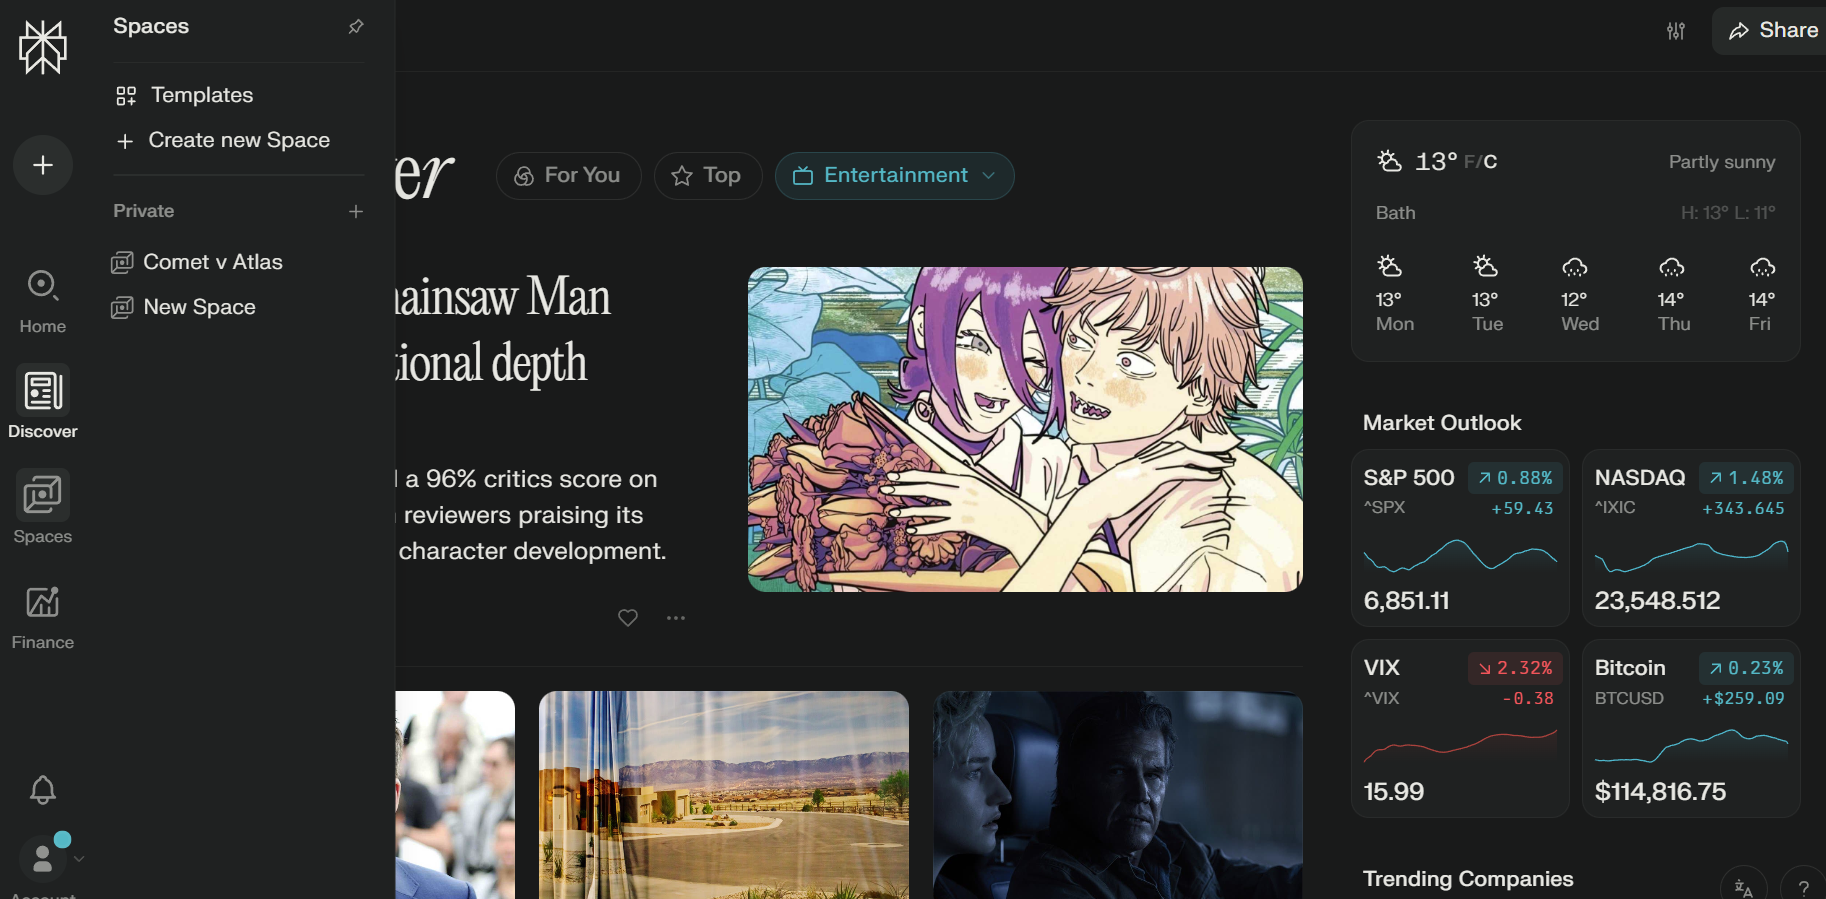
Task: Open the Chainsaw Man featured image
Action: (x=1025, y=429)
